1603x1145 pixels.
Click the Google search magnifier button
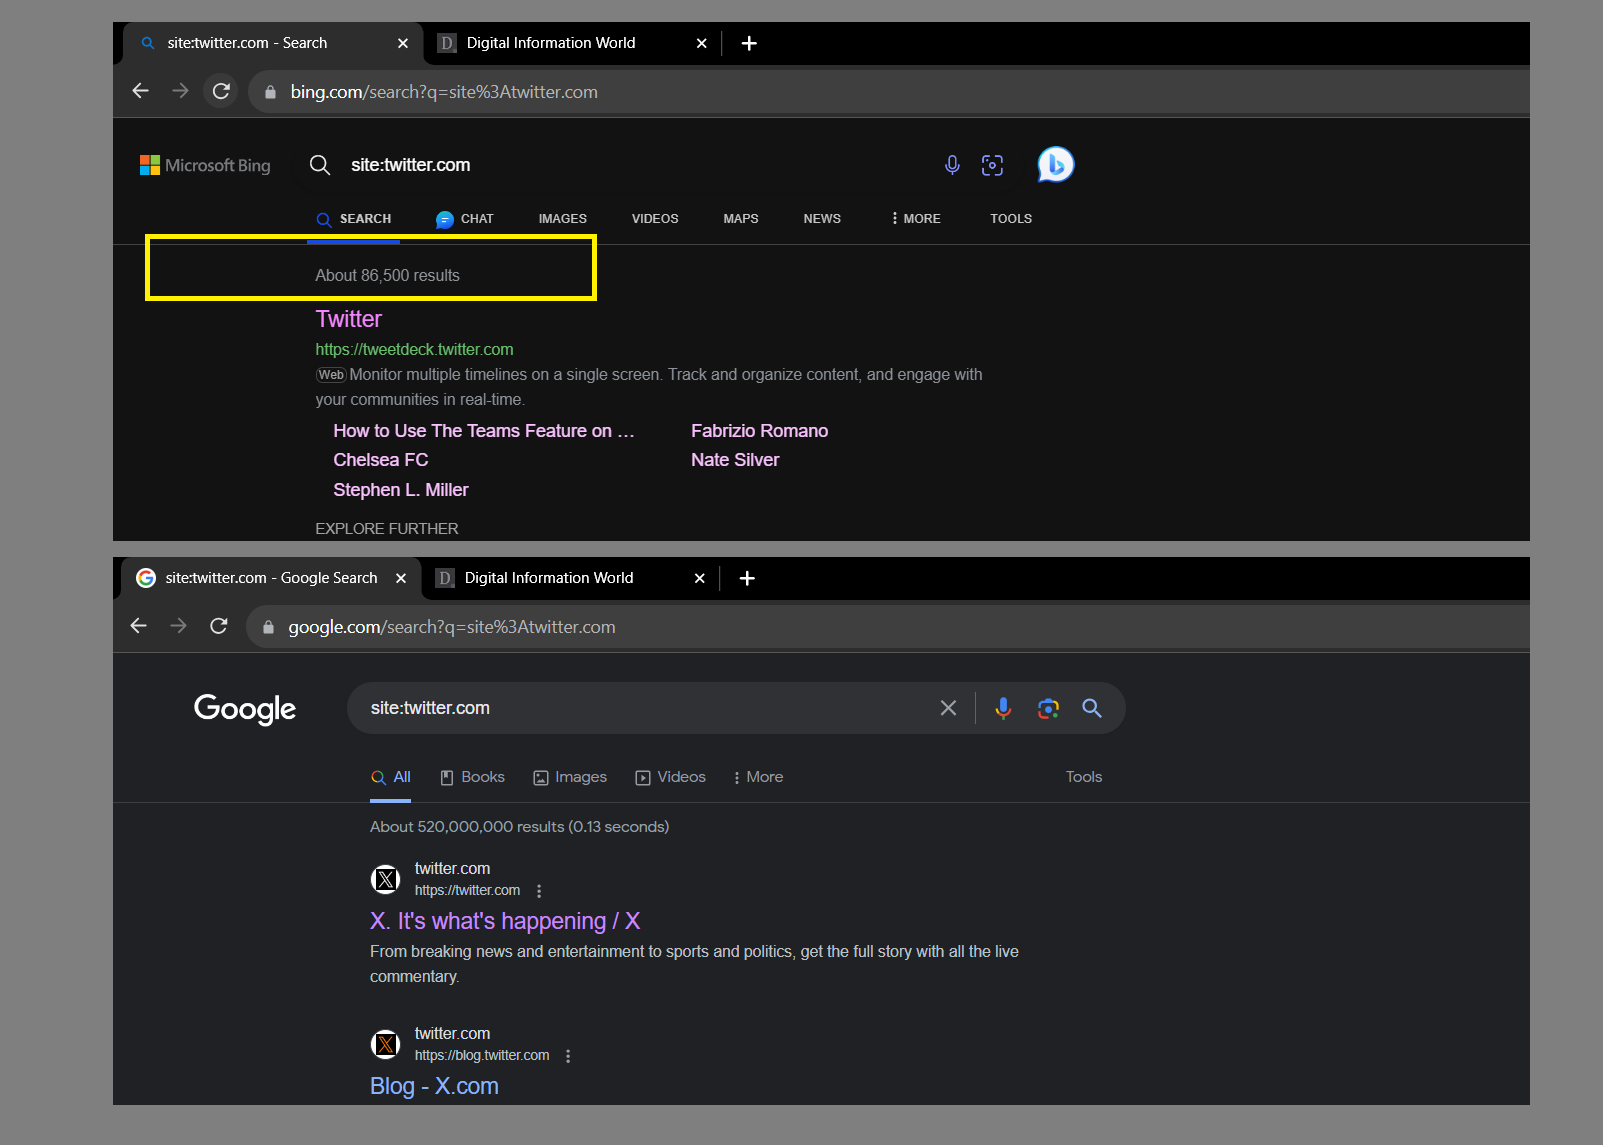click(1092, 708)
